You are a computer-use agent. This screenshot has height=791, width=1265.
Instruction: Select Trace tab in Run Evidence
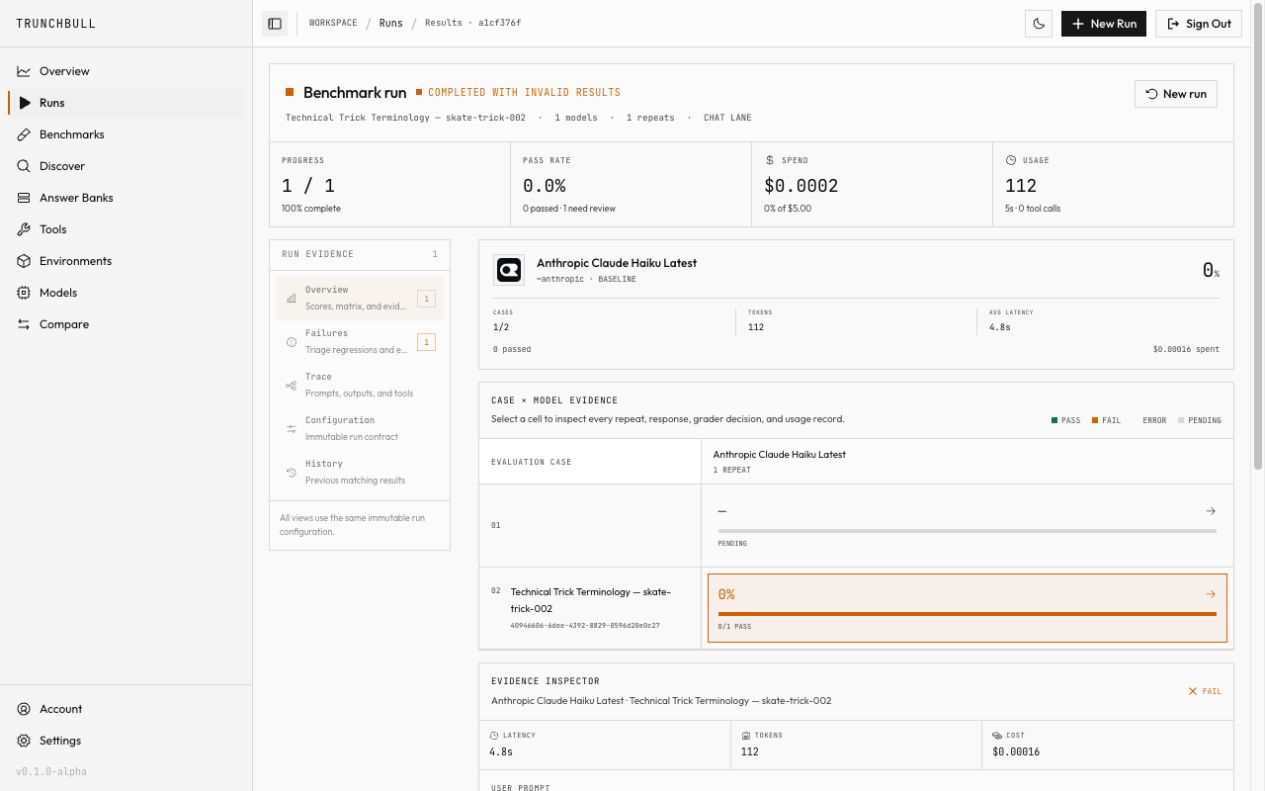[359, 385]
